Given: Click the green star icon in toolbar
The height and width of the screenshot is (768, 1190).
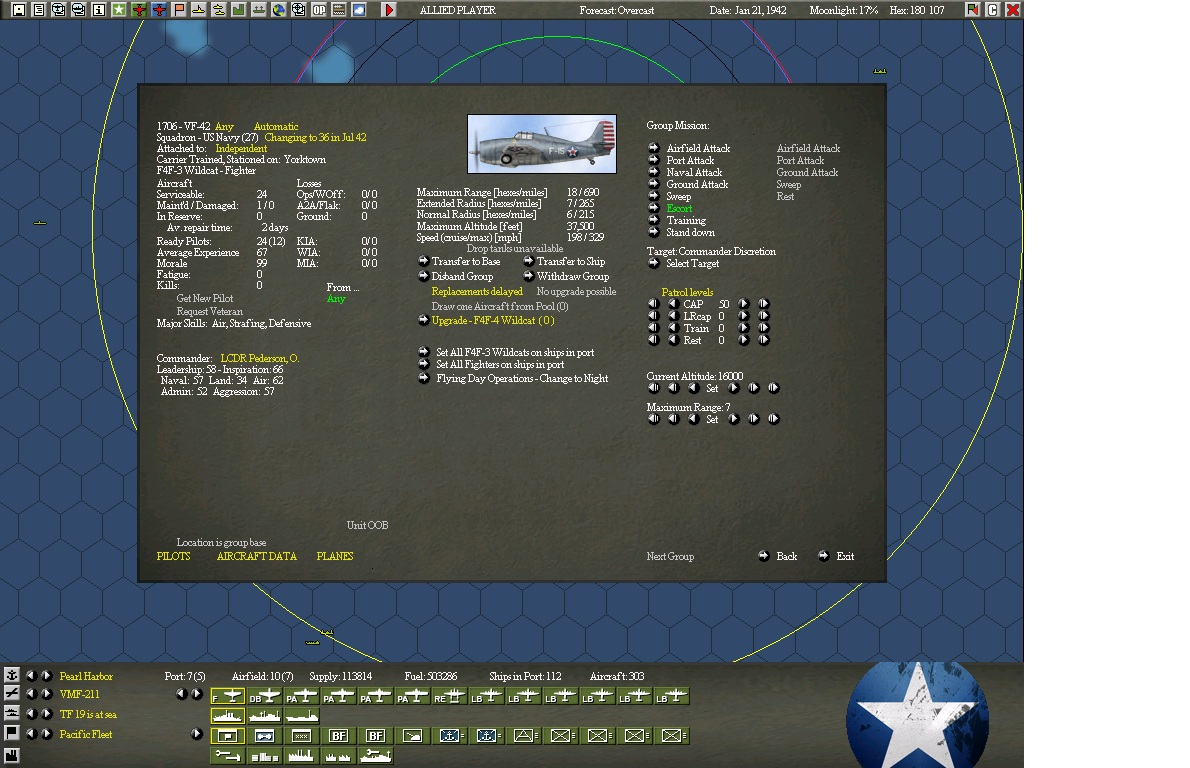Looking at the screenshot, I should point(118,10).
